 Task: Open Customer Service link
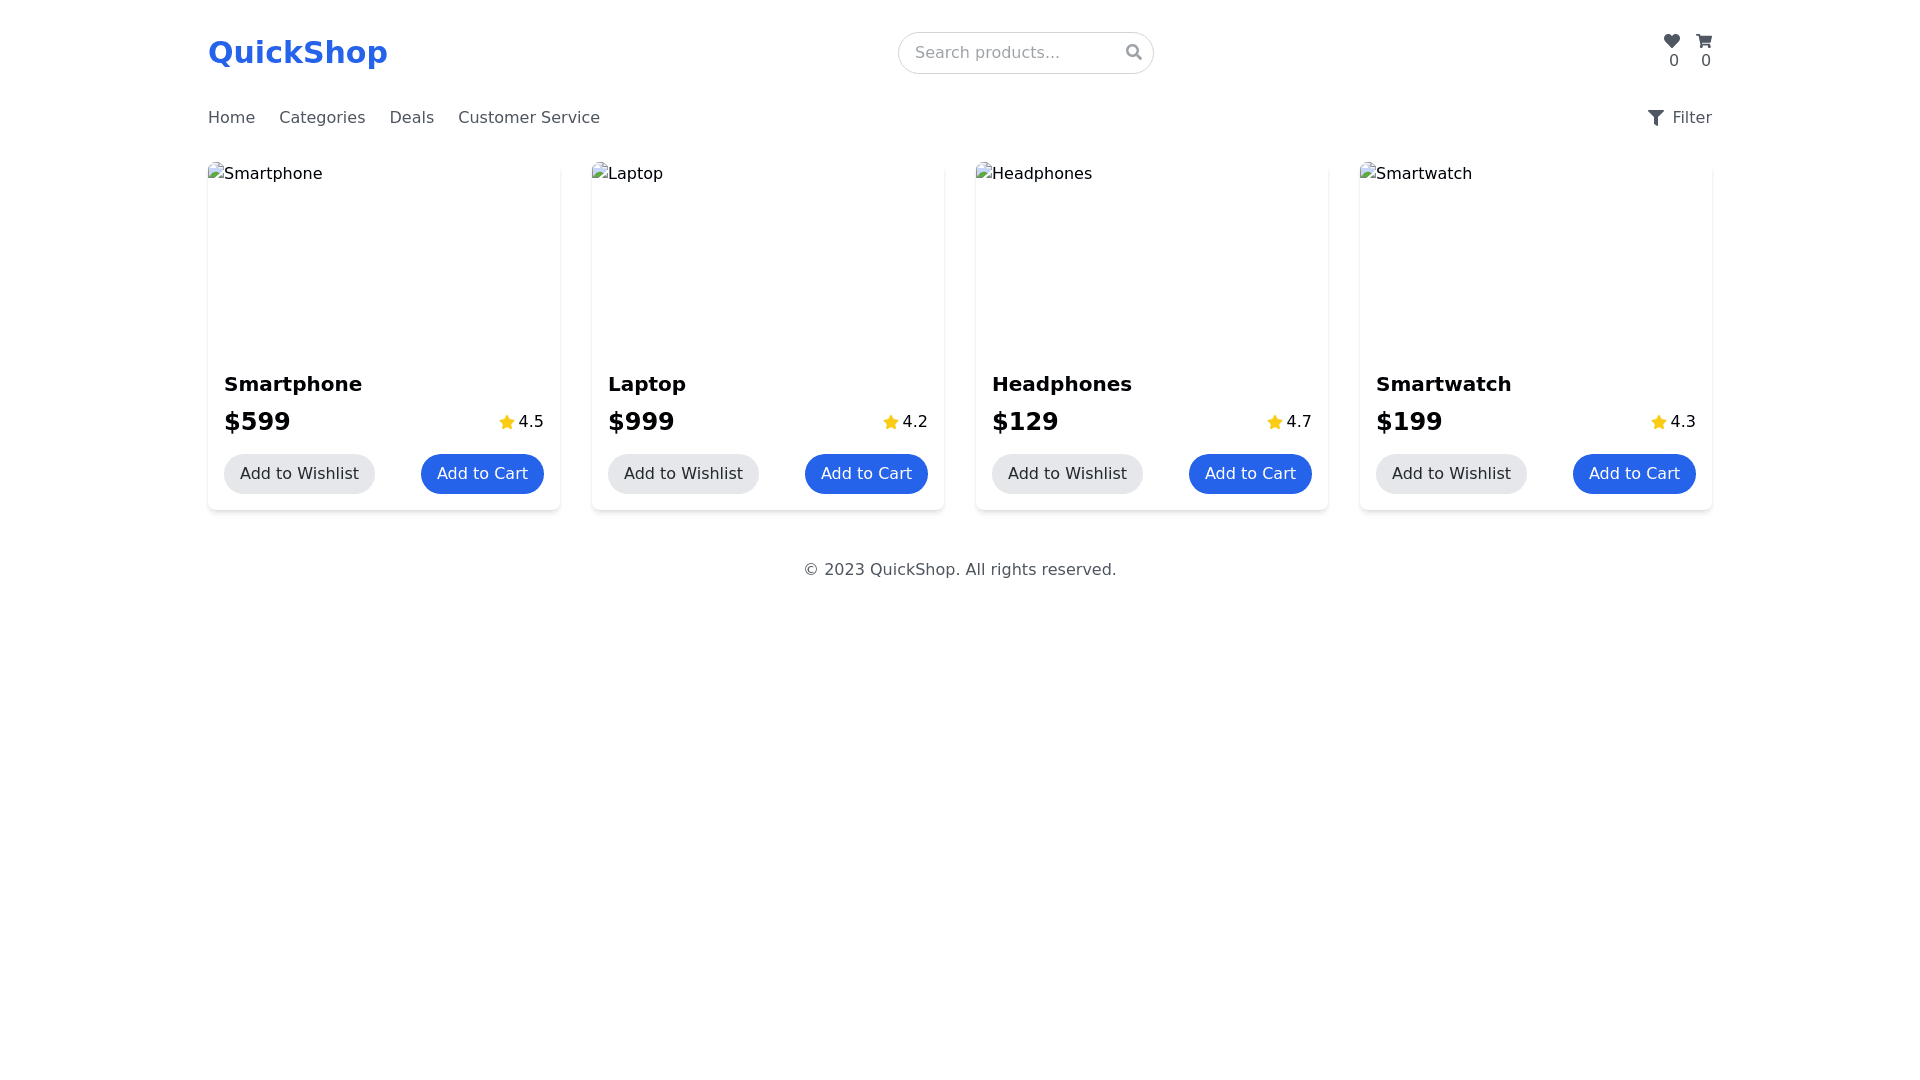pyautogui.click(x=529, y=118)
